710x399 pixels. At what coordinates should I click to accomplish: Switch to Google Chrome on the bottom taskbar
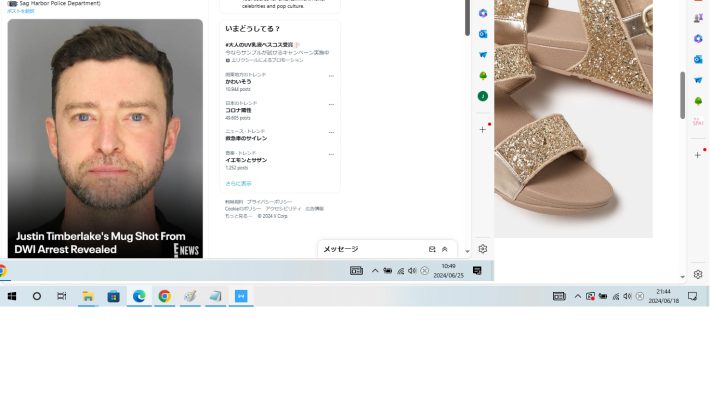164,296
